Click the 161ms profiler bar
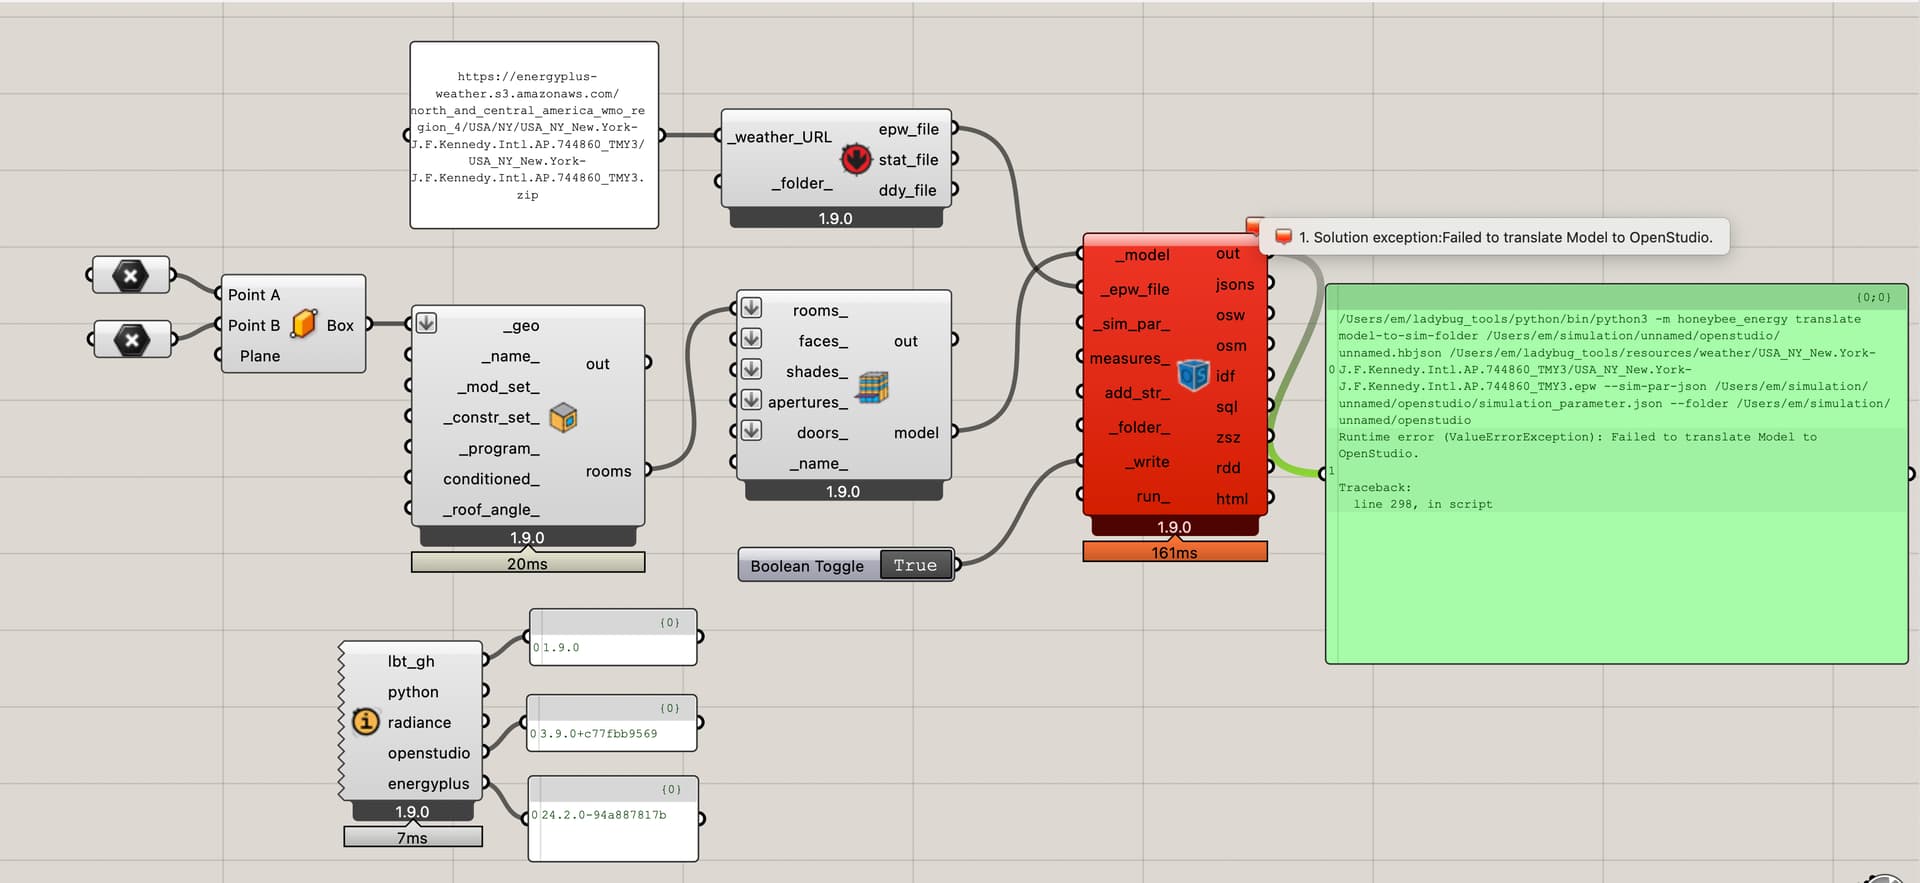This screenshot has height=883, width=1920. point(1175,552)
